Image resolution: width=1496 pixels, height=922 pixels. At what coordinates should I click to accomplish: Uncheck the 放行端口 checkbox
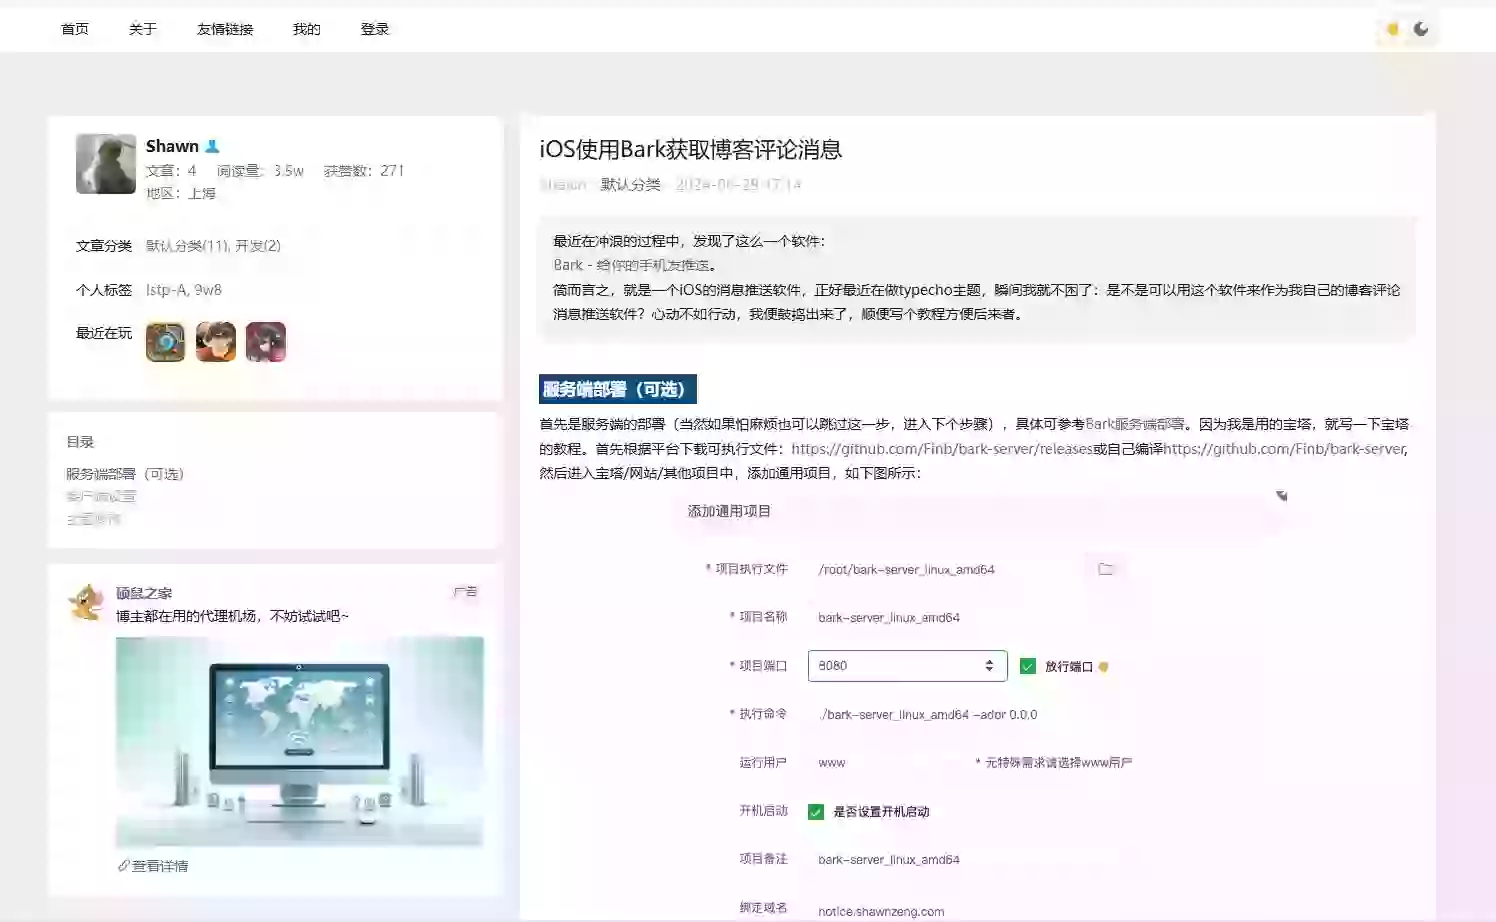click(x=1027, y=665)
